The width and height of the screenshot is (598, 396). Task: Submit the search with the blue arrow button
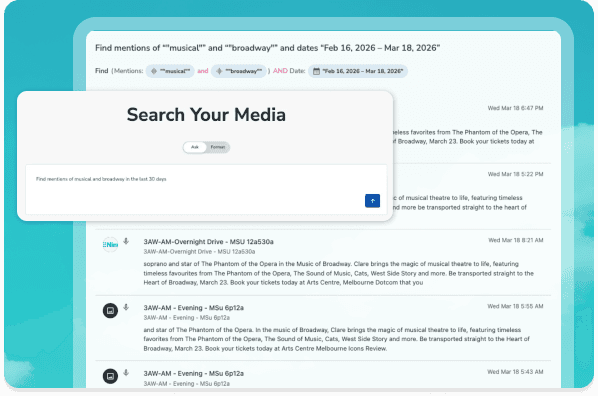point(372,201)
